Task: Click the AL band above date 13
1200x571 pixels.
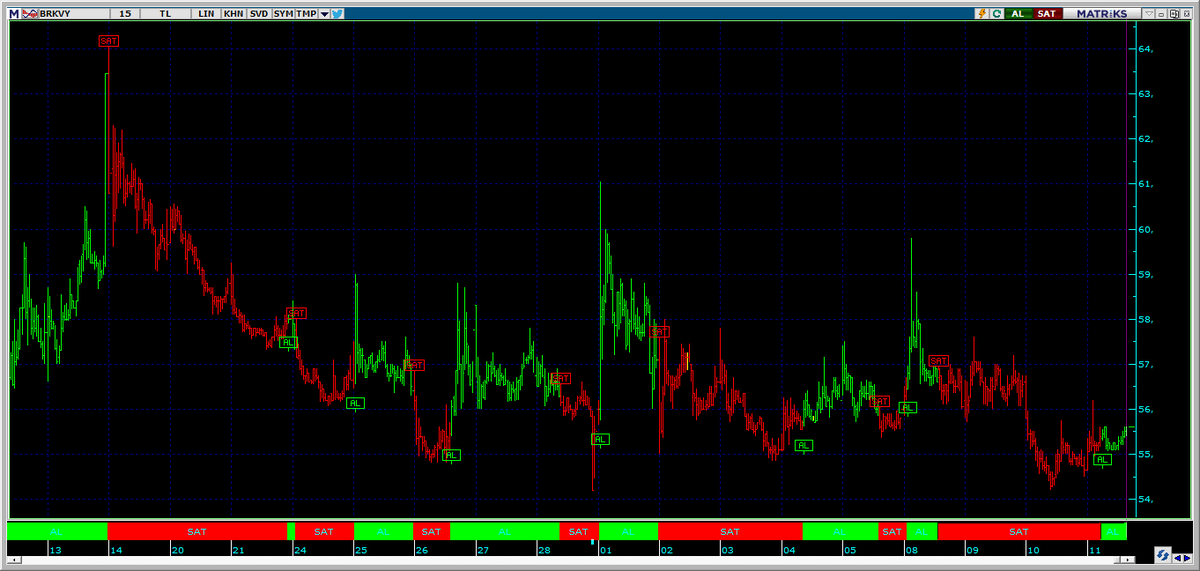Action: point(57,531)
